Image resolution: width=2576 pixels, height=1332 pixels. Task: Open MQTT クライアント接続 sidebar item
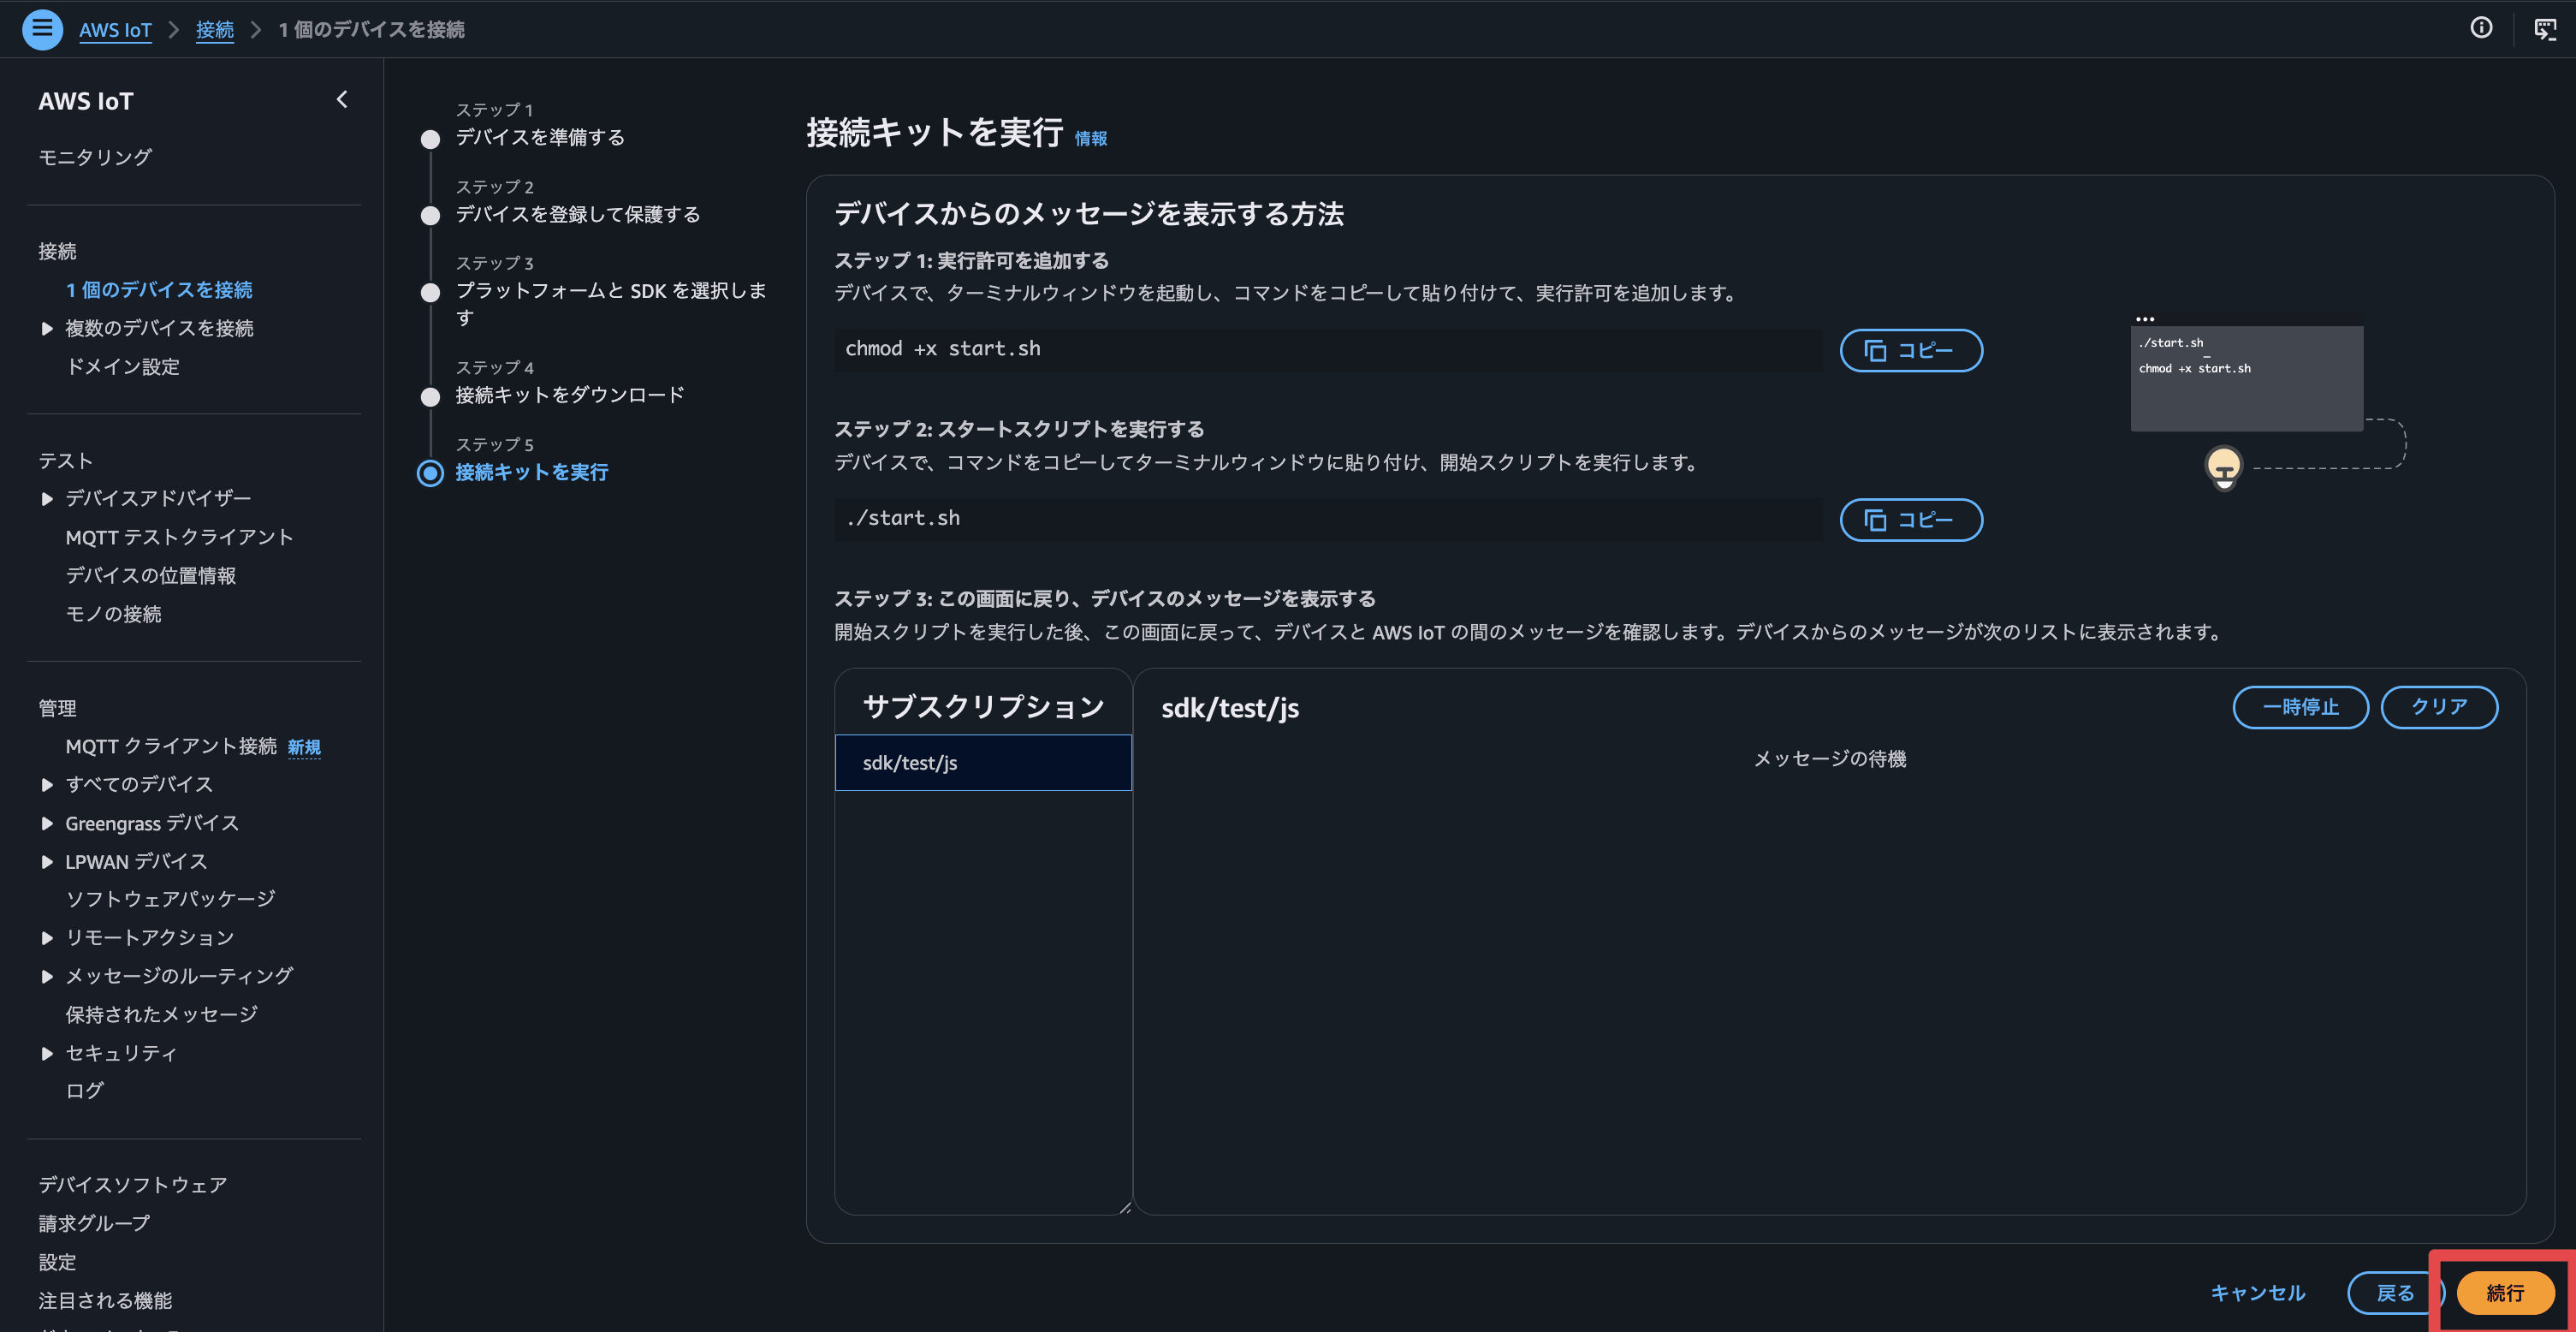point(171,746)
